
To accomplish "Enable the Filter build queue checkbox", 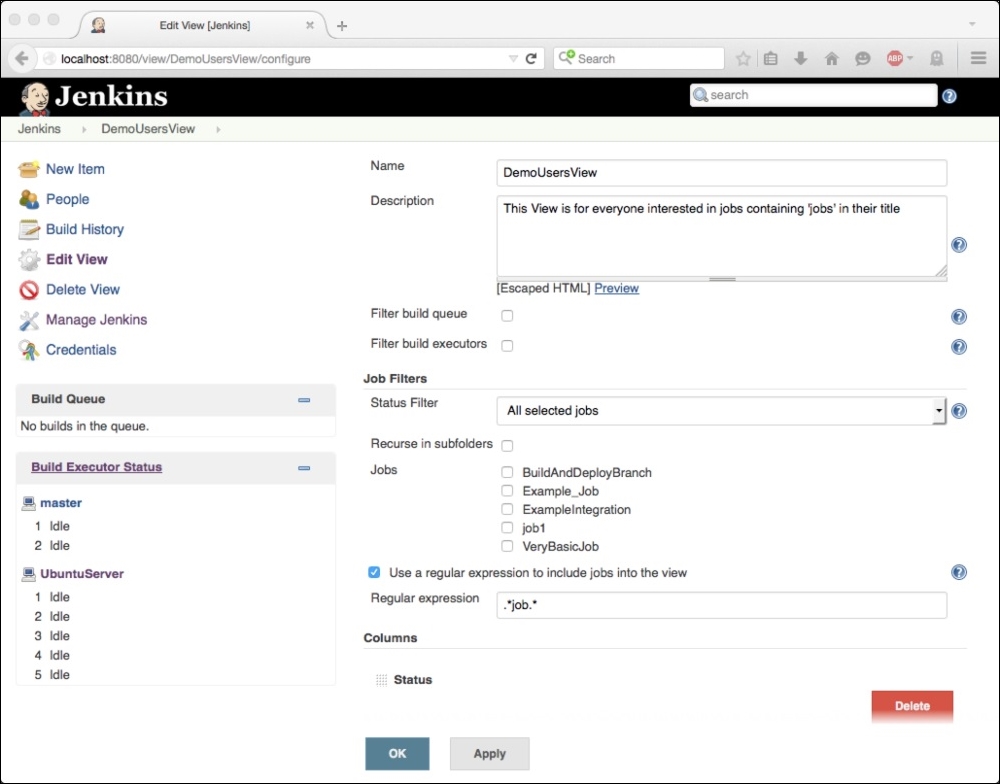I will (x=507, y=314).
